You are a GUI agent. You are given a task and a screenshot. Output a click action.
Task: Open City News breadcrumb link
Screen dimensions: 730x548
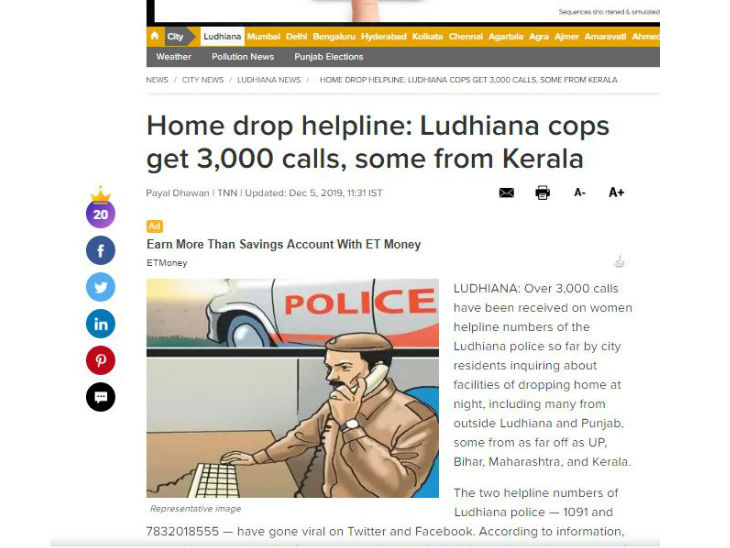click(x=203, y=80)
